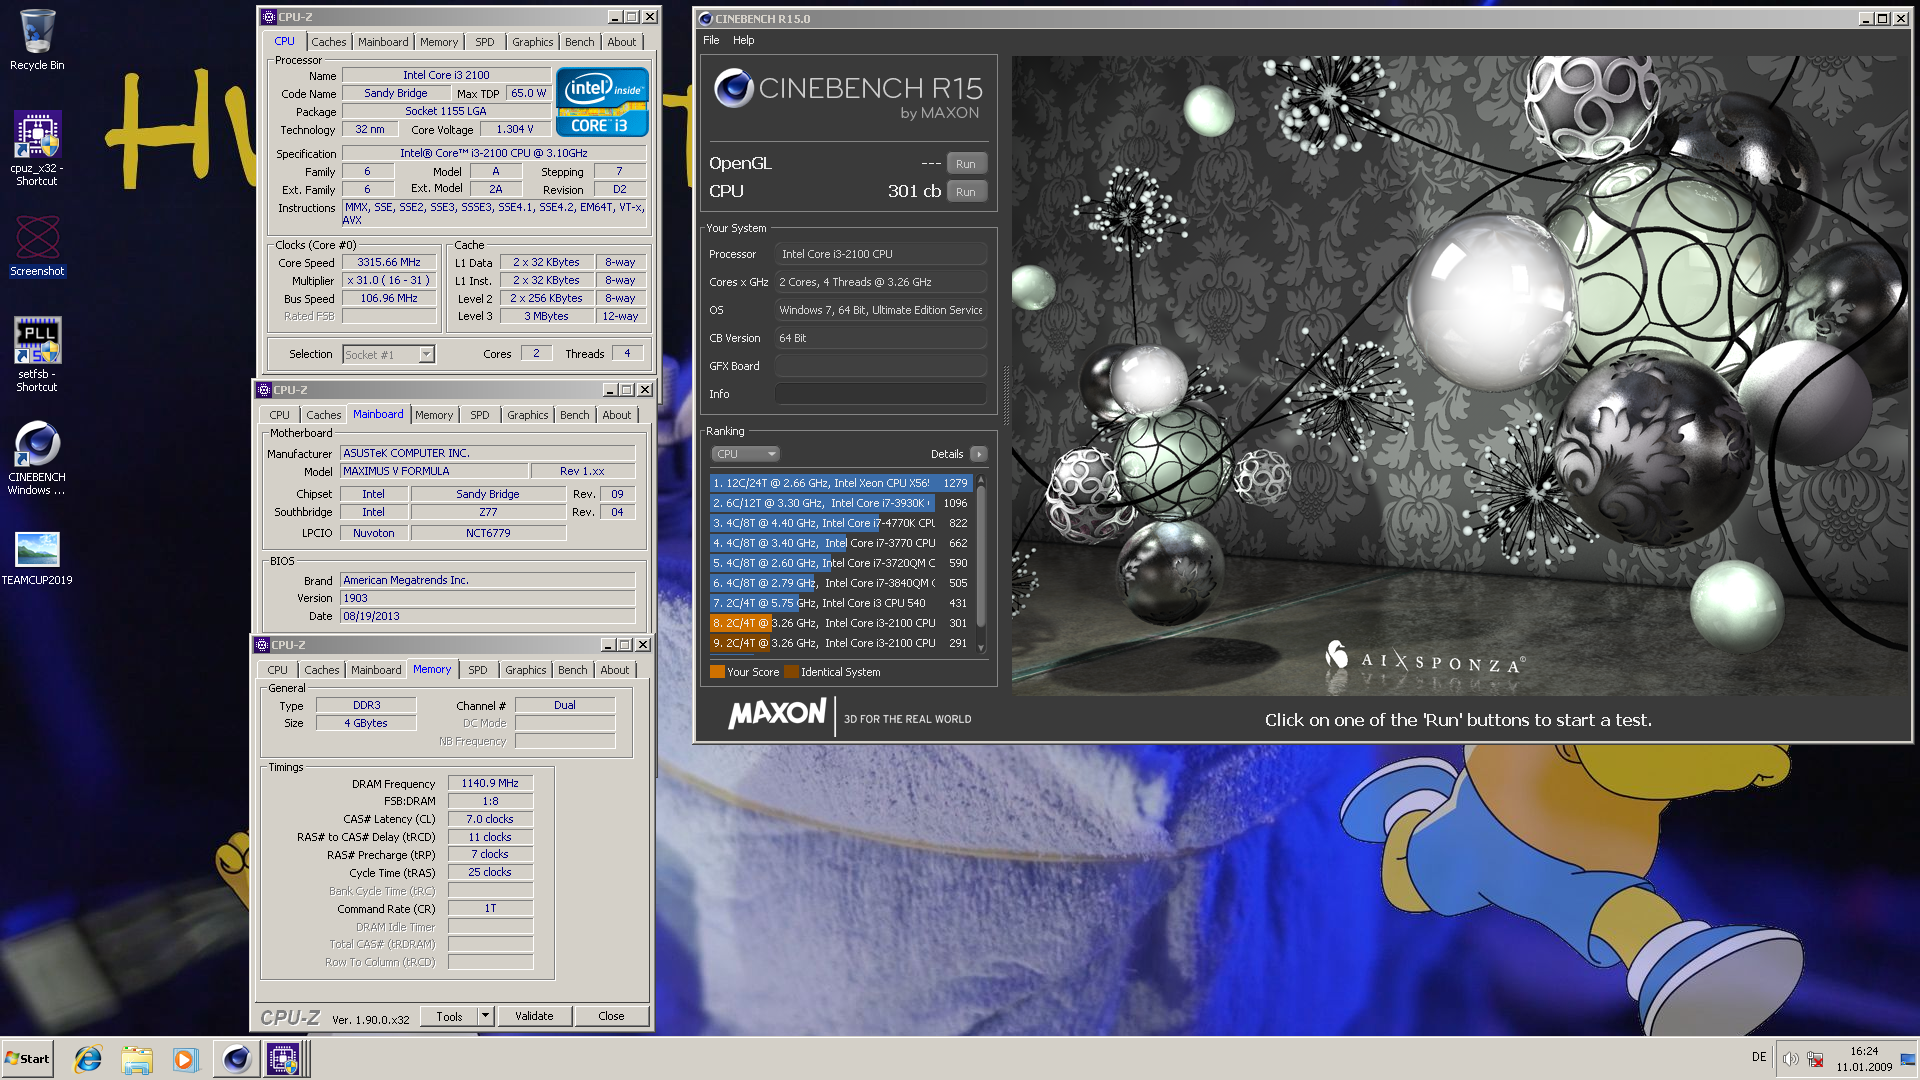Click the Close button in CPU-Z
The image size is (1920, 1080).
611,1016
